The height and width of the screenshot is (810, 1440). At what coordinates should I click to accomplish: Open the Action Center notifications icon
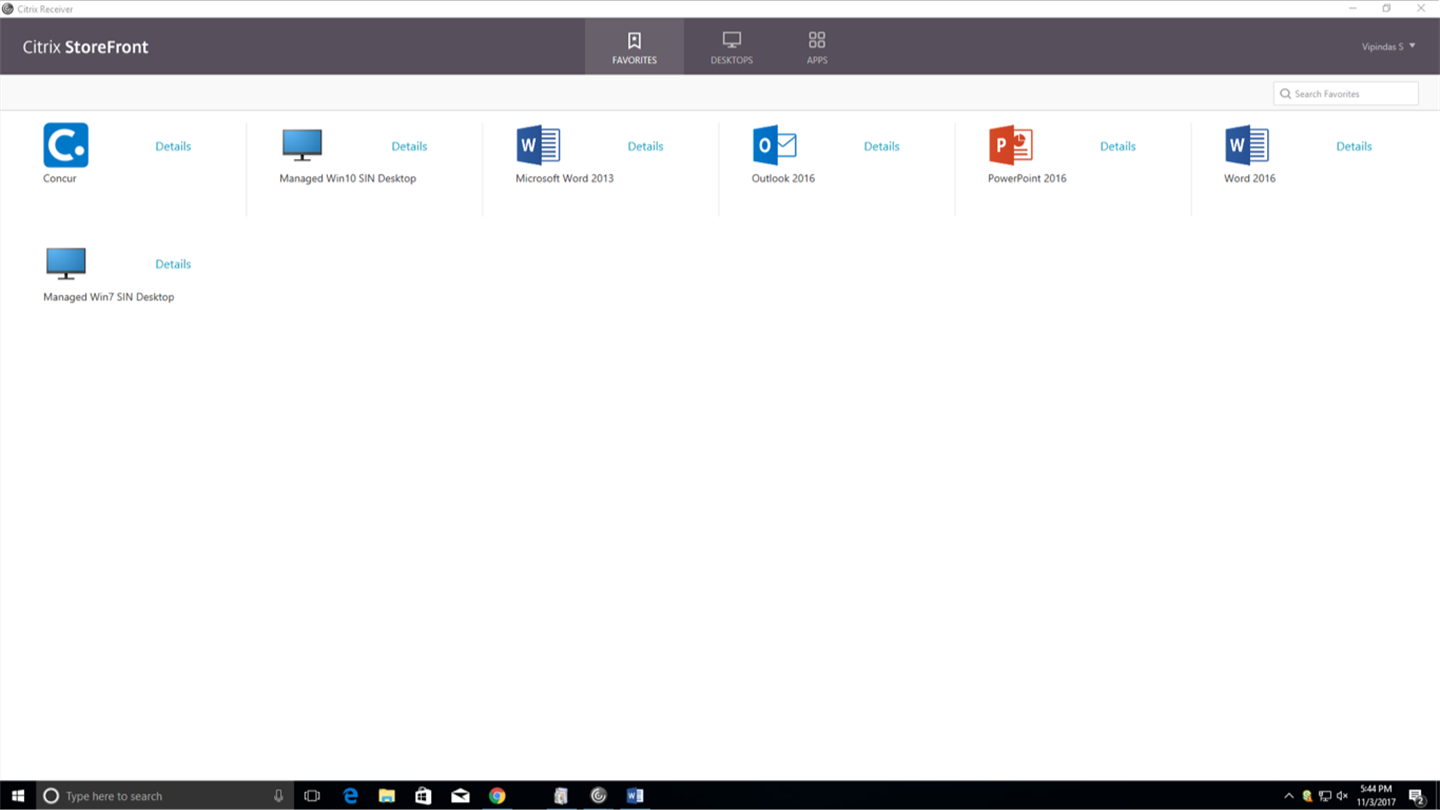(x=1417, y=796)
